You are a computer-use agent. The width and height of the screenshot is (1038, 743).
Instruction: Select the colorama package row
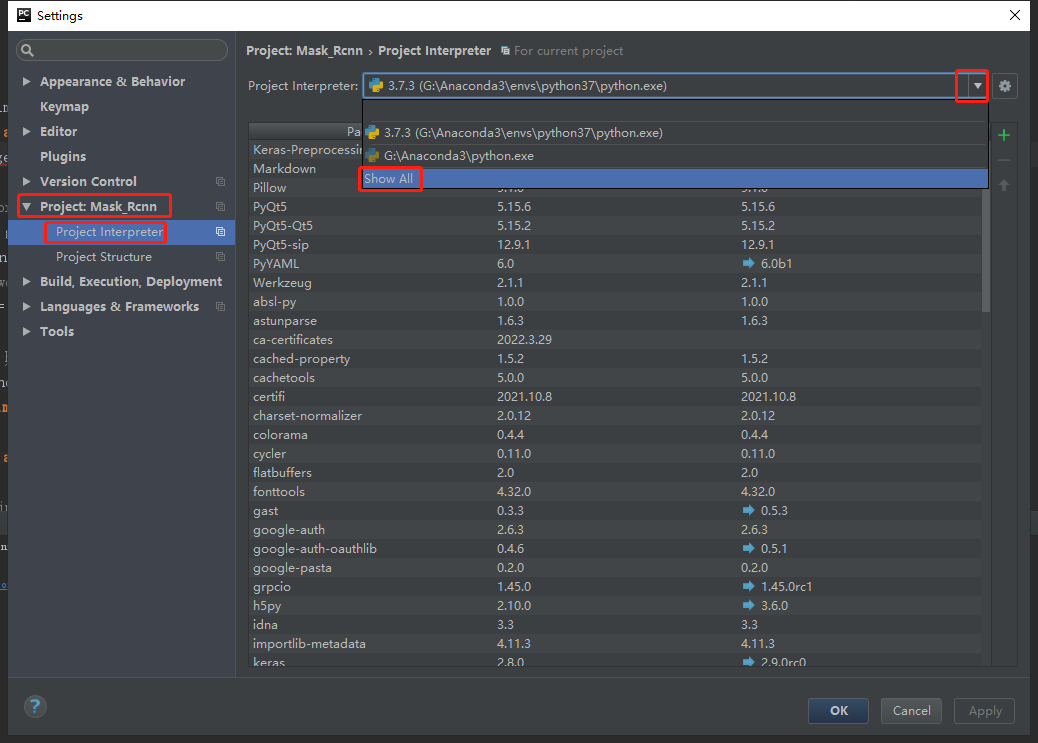click(616, 435)
